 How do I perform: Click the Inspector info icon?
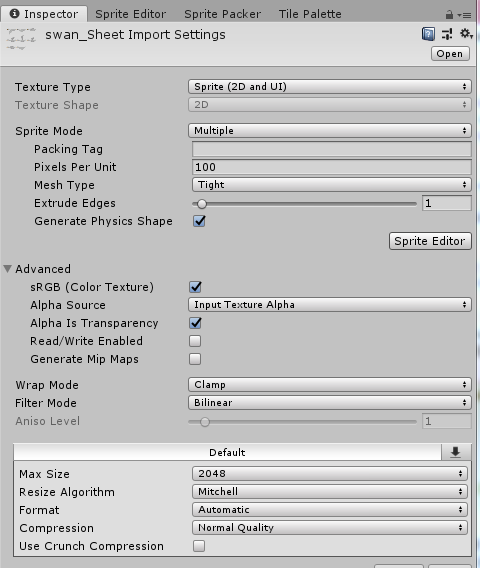[x=14, y=14]
